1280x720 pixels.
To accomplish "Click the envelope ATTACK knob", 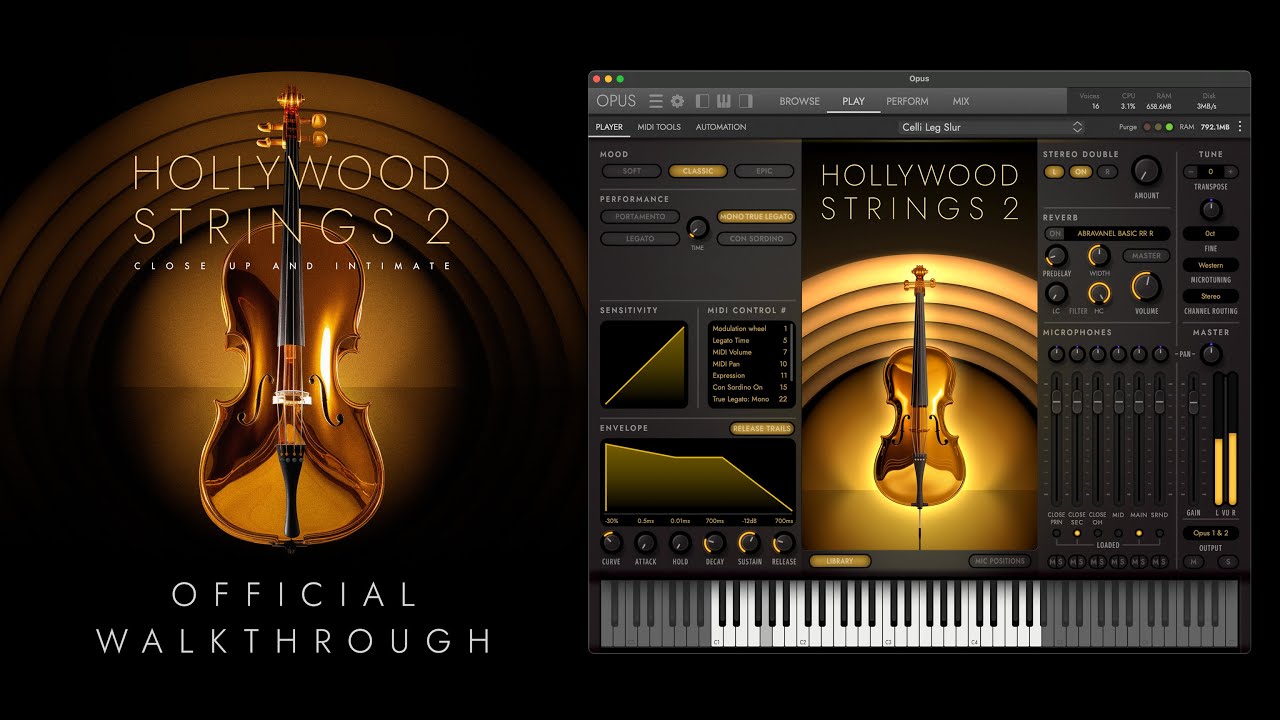I will pyautogui.click(x=646, y=543).
